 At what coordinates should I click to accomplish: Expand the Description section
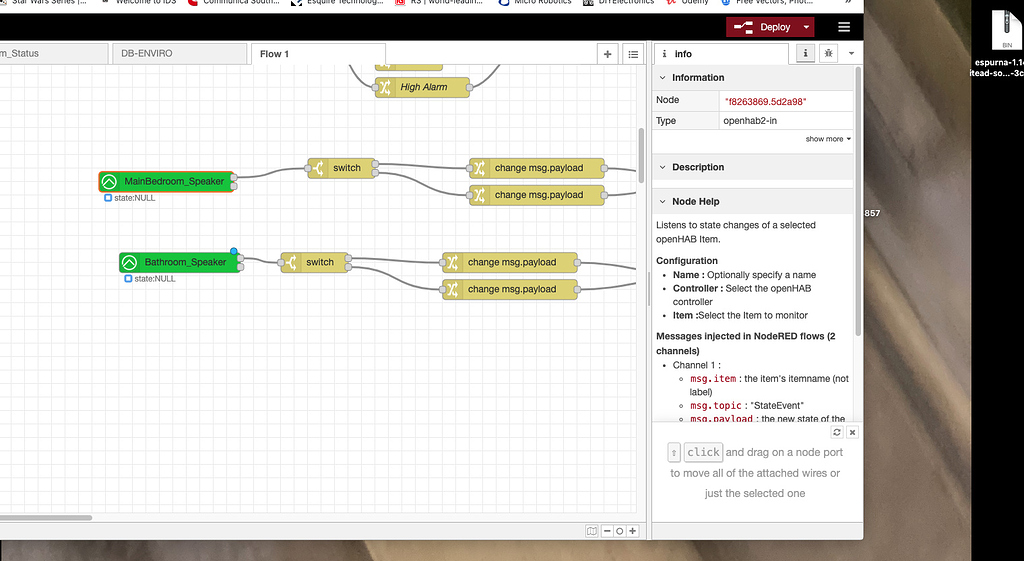click(698, 167)
